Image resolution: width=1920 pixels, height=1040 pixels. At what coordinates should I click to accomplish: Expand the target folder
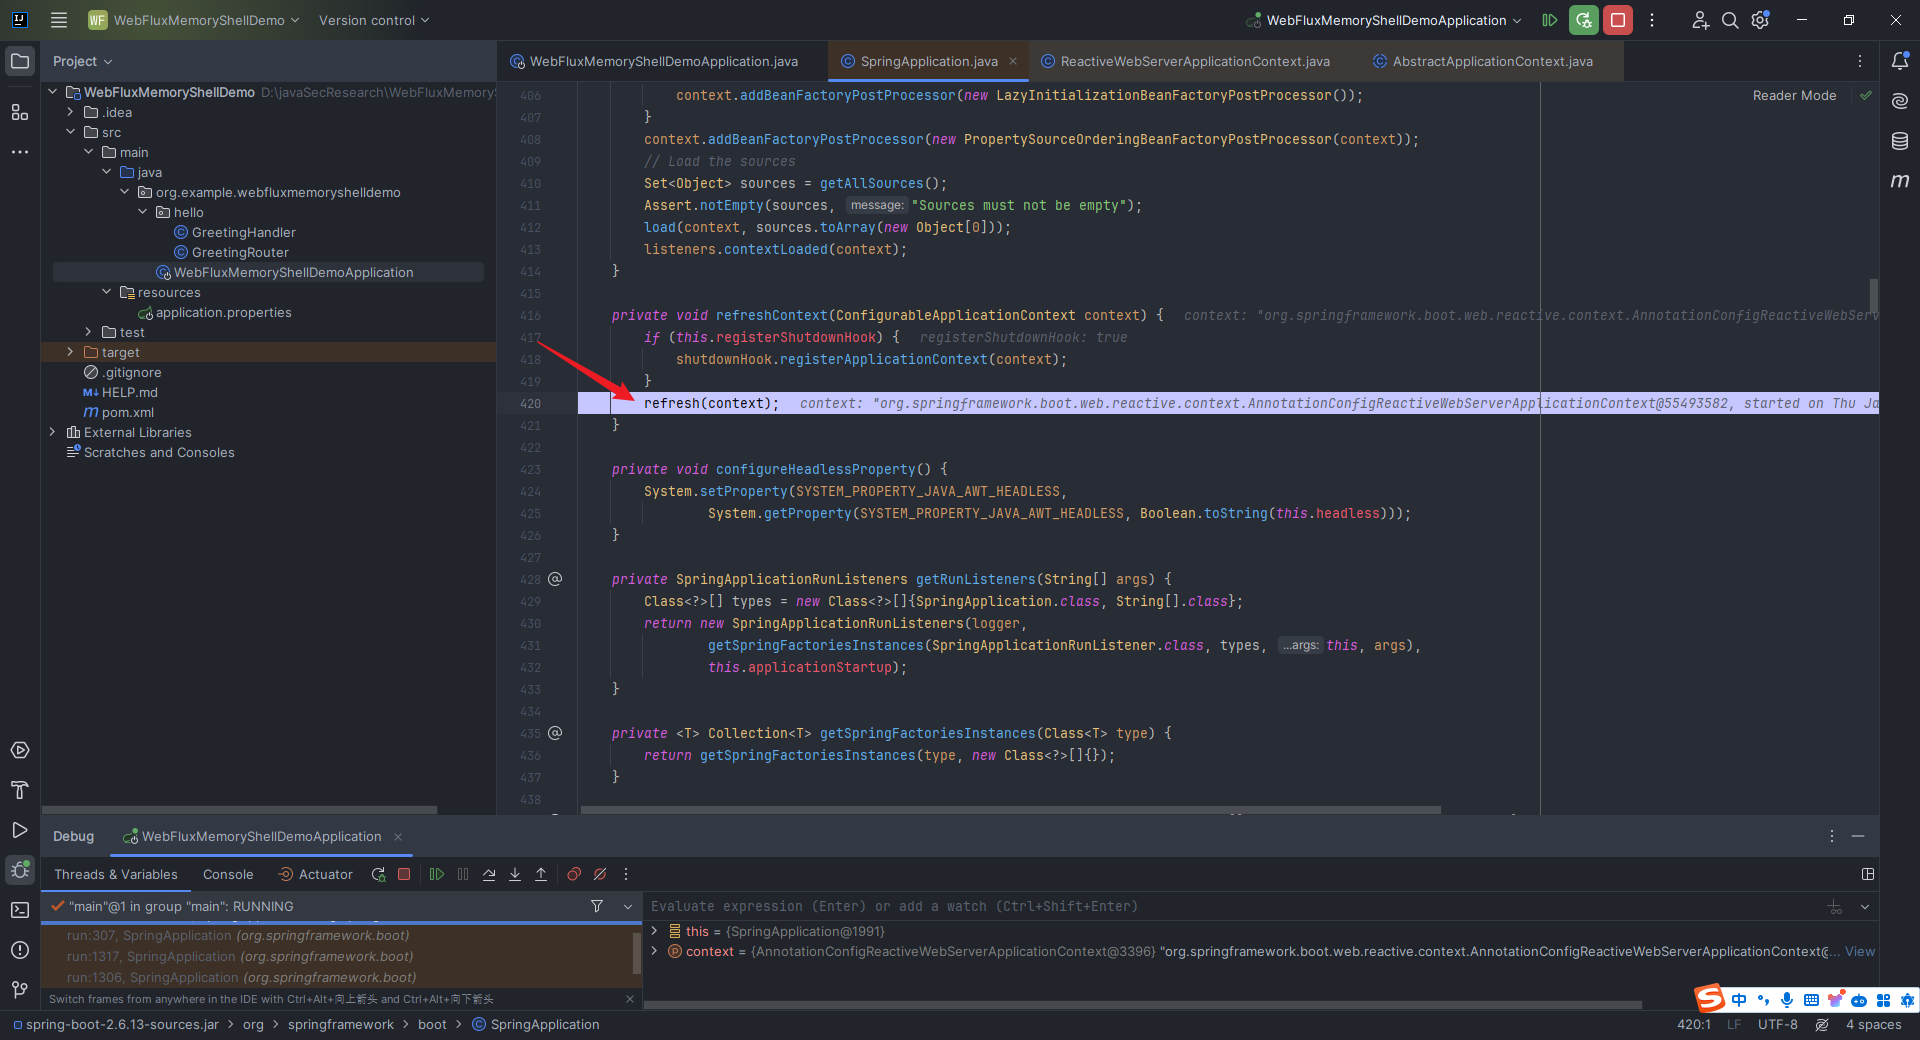(70, 352)
